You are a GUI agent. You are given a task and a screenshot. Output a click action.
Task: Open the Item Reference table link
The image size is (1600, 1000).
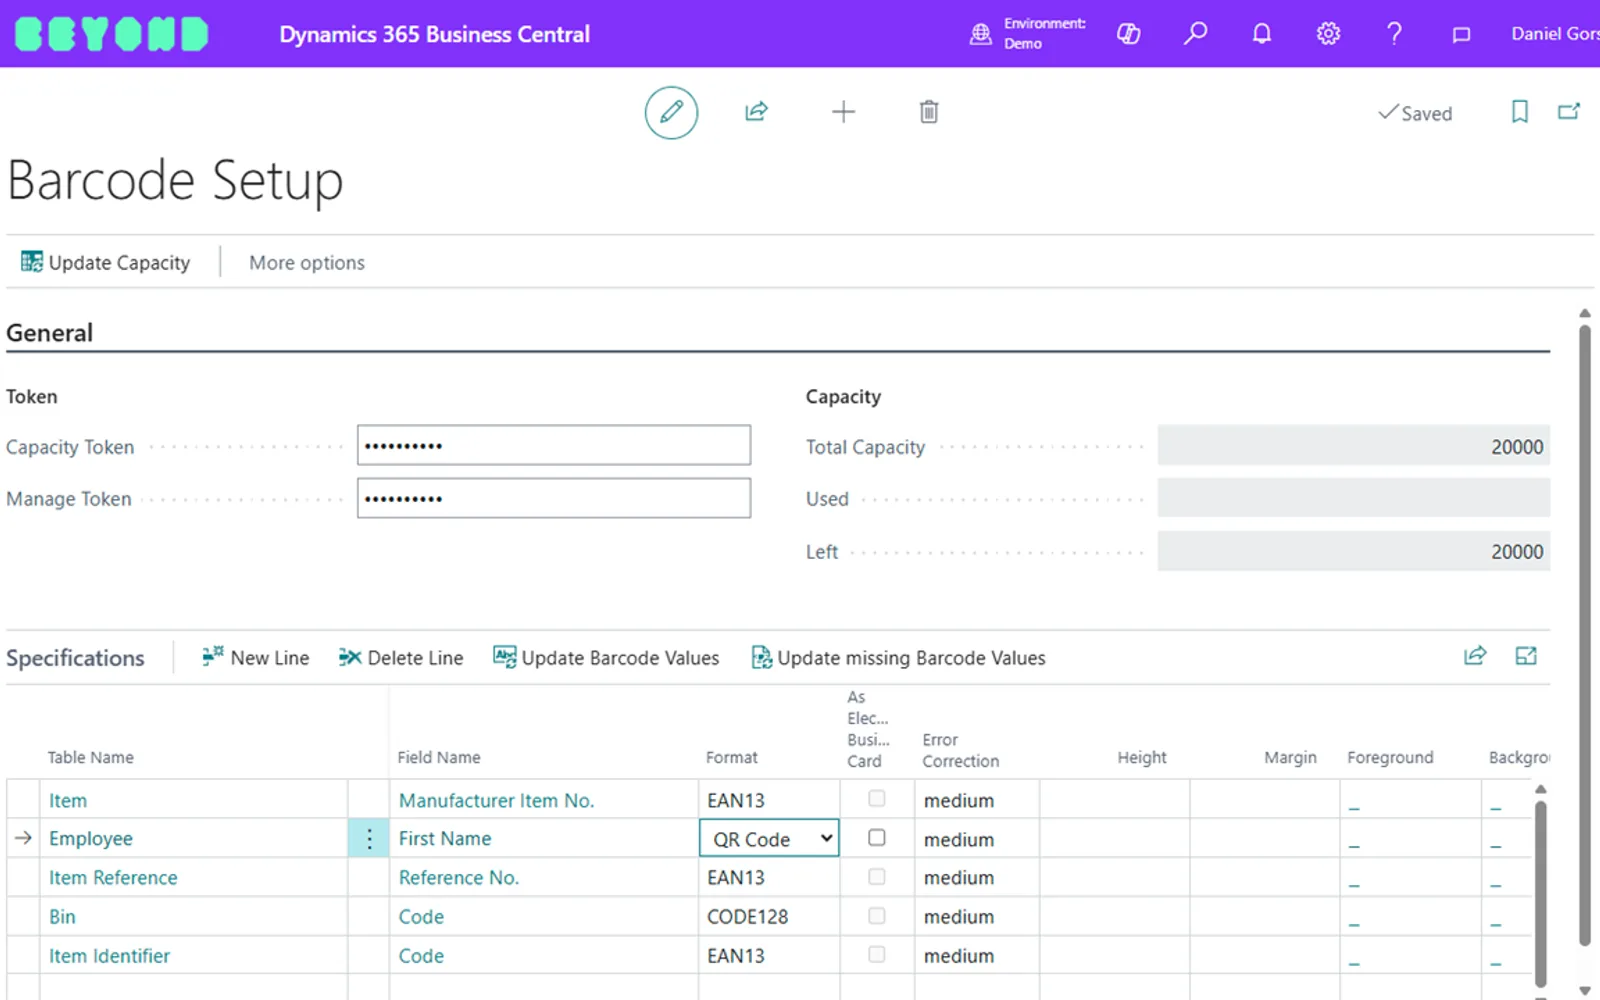coord(113,877)
